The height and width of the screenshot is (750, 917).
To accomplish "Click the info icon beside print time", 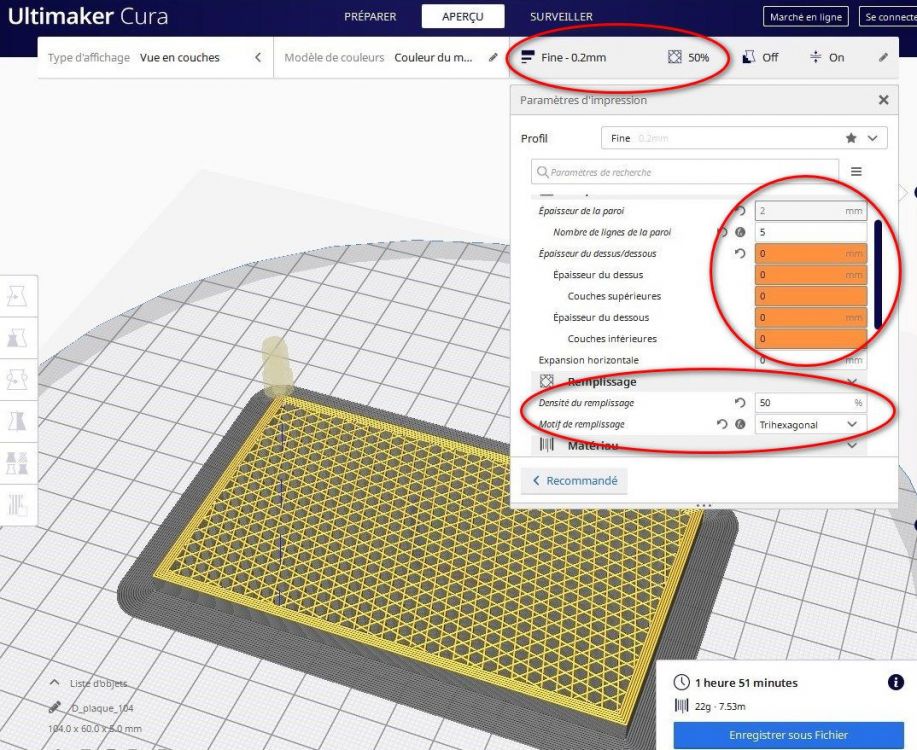I will point(895,682).
